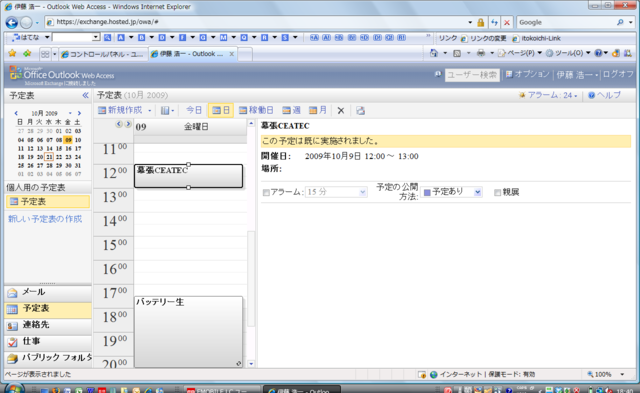Go to next month in mini calendar
The height and width of the screenshot is (393, 640).
tap(79, 113)
